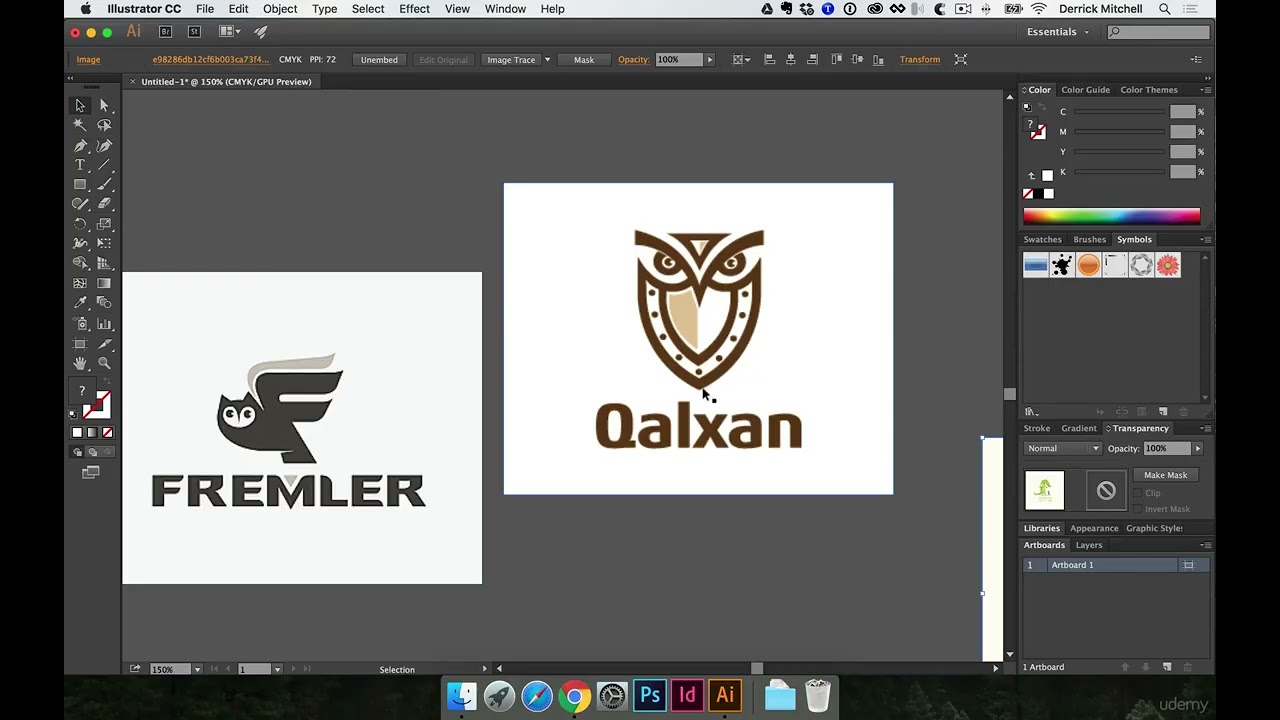This screenshot has height=720, width=1280.
Task: Open the Window menu
Action: 505,9
